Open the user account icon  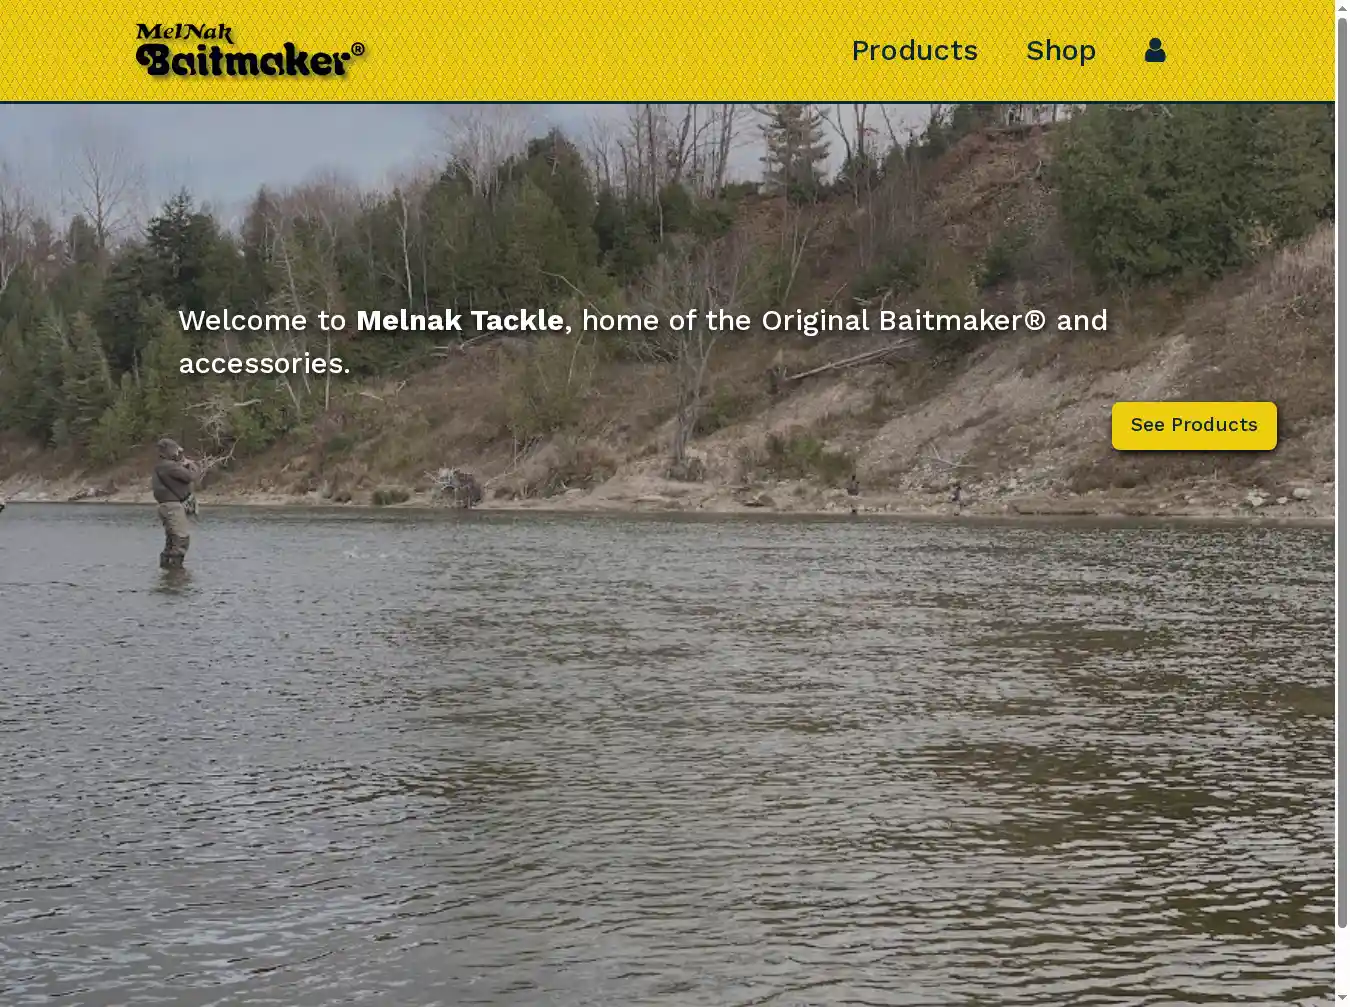[1155, 50]
